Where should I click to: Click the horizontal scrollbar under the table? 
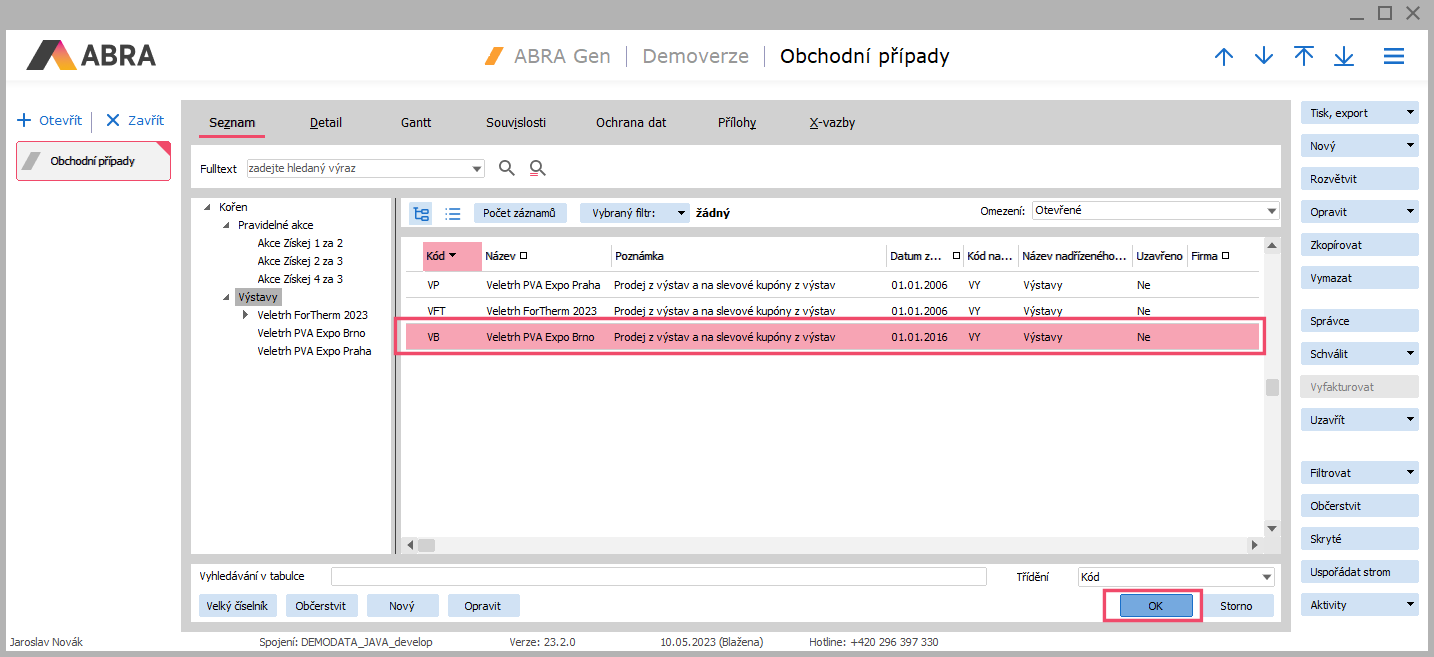pos(830,545)
